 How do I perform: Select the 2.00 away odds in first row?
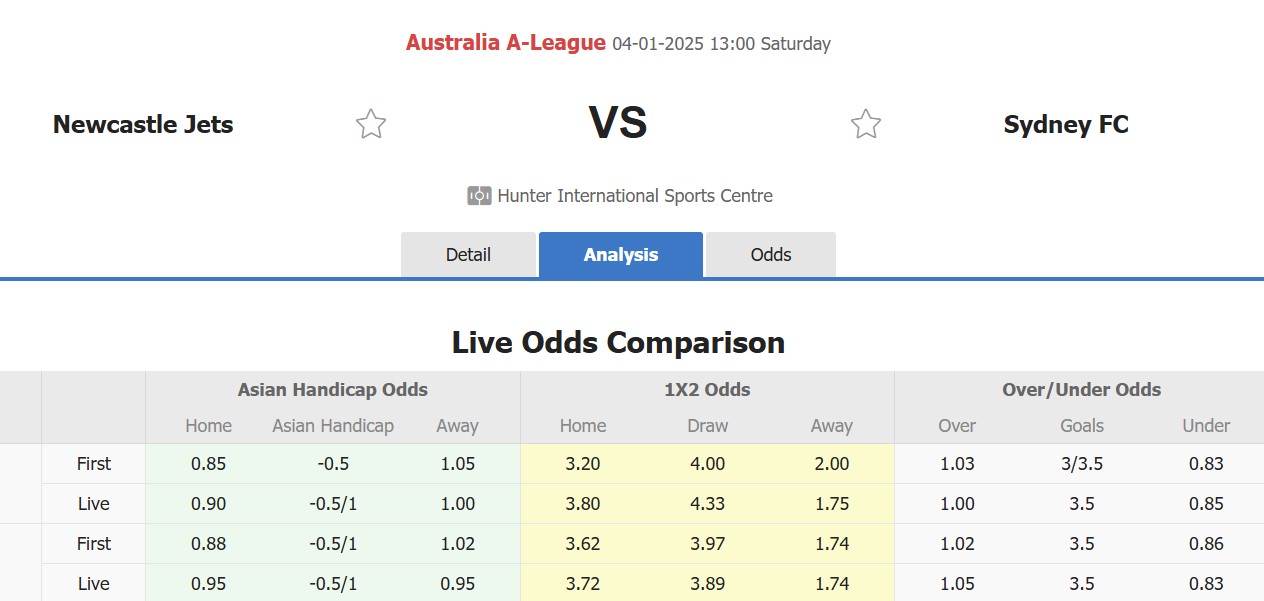[x=831, y=463]
